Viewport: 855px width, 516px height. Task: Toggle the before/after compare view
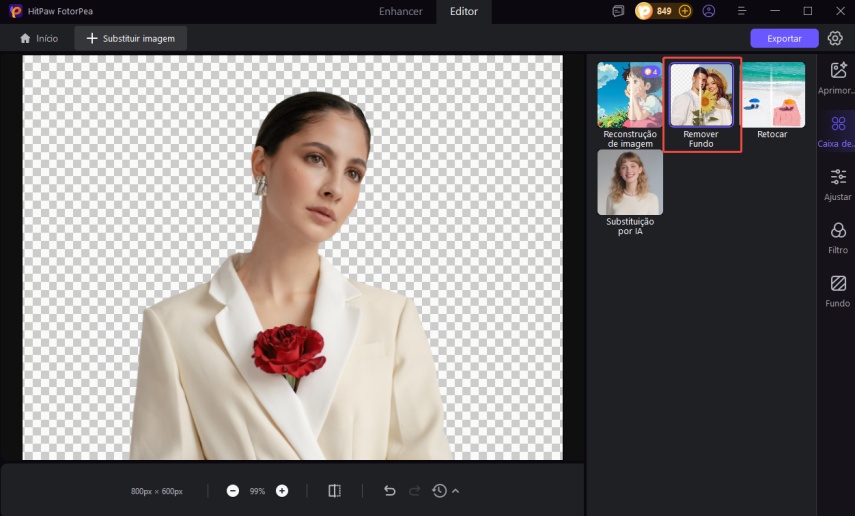point(335,491)
